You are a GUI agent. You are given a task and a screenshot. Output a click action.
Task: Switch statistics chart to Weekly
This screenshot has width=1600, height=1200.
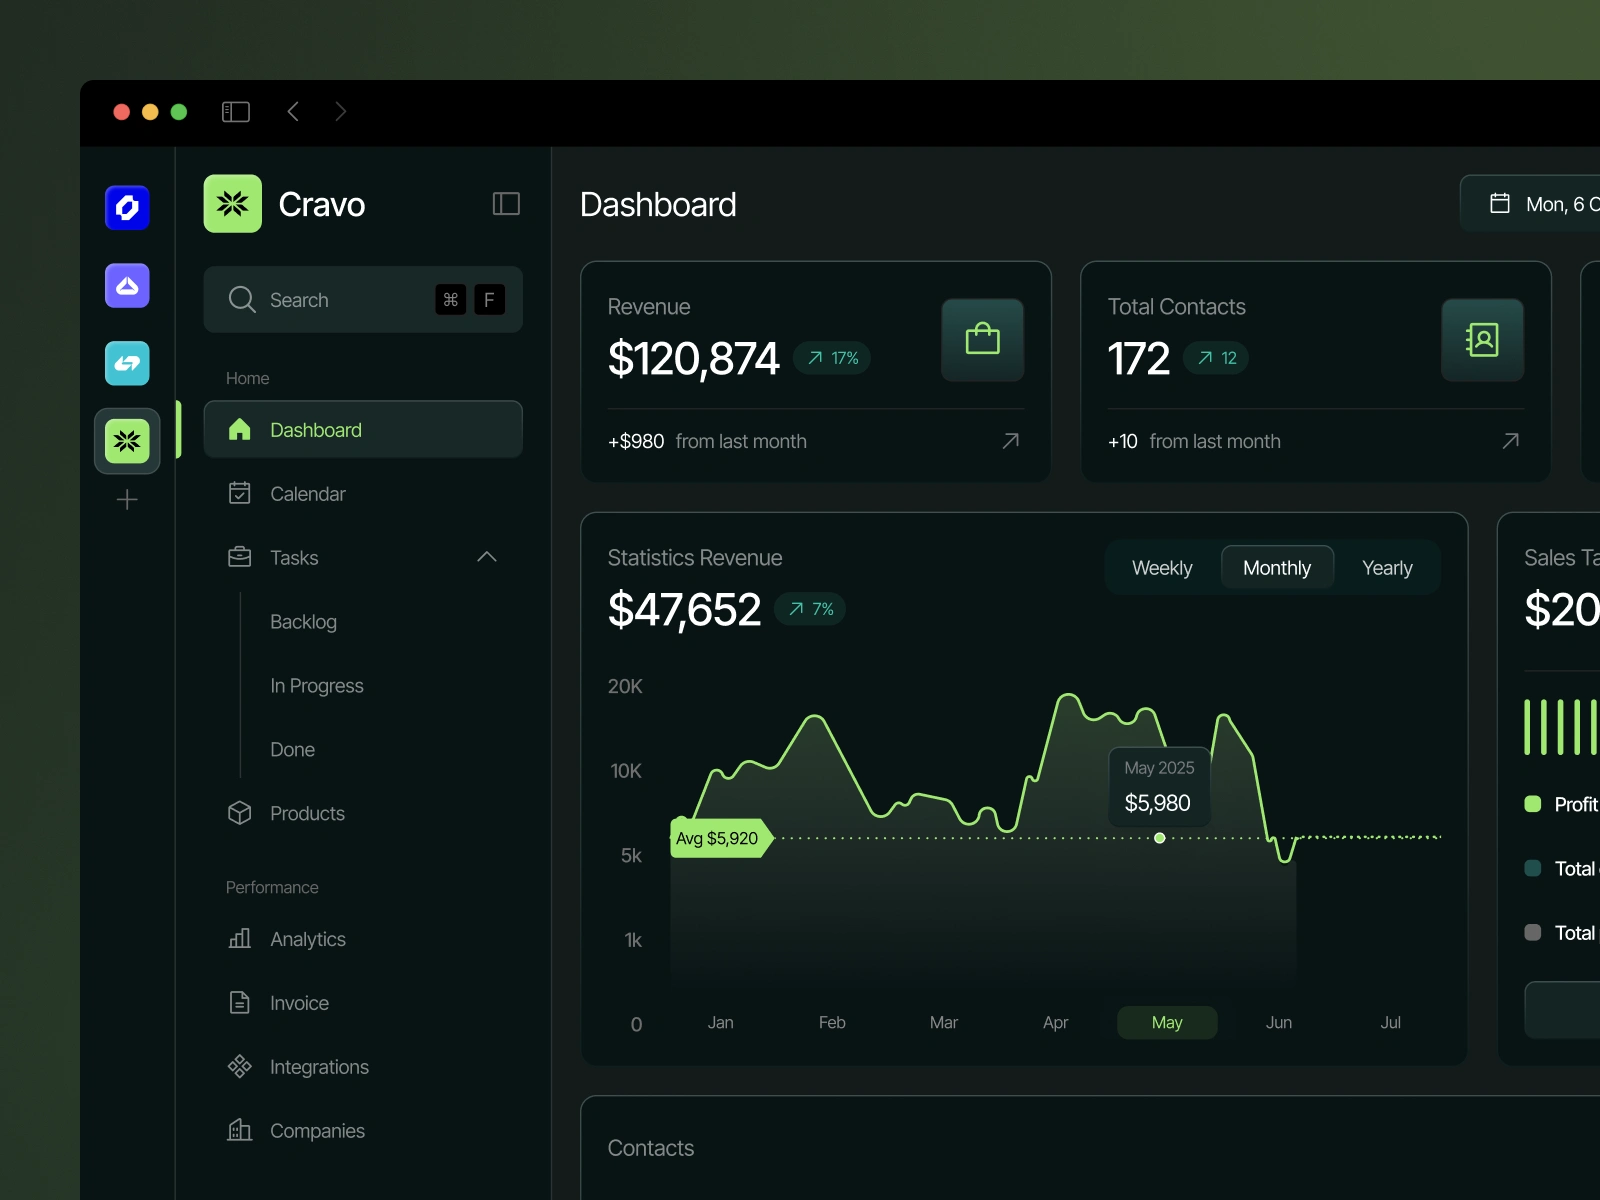(1162, 568)
